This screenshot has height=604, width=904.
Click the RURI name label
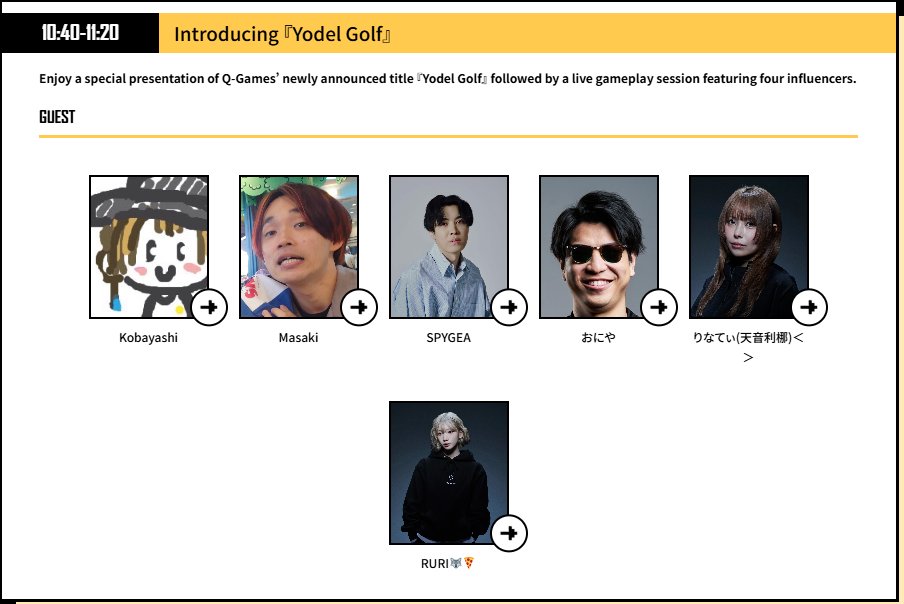[x=447, y=563]
